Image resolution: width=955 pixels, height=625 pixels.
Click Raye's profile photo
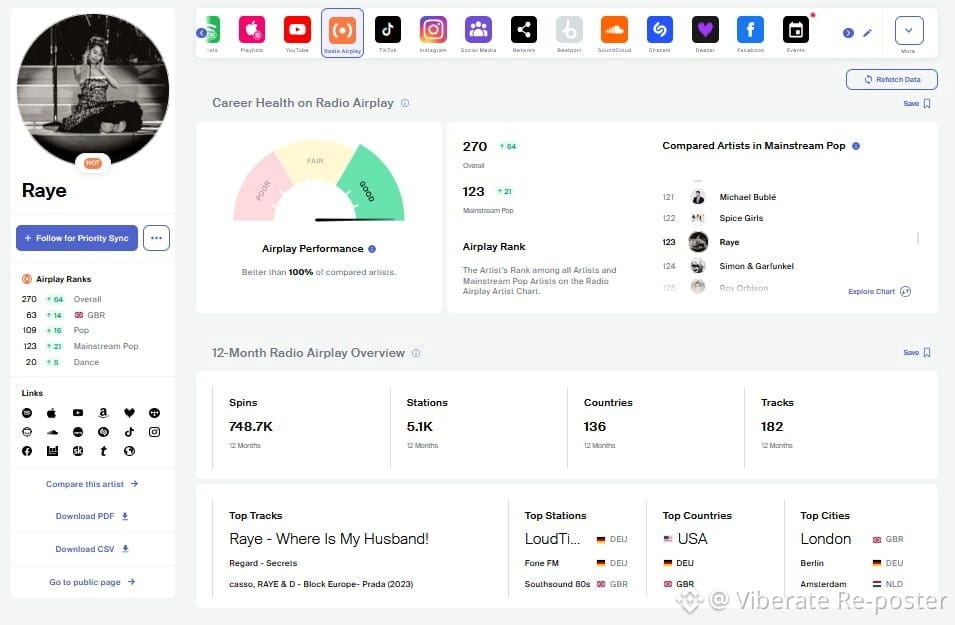93,90
